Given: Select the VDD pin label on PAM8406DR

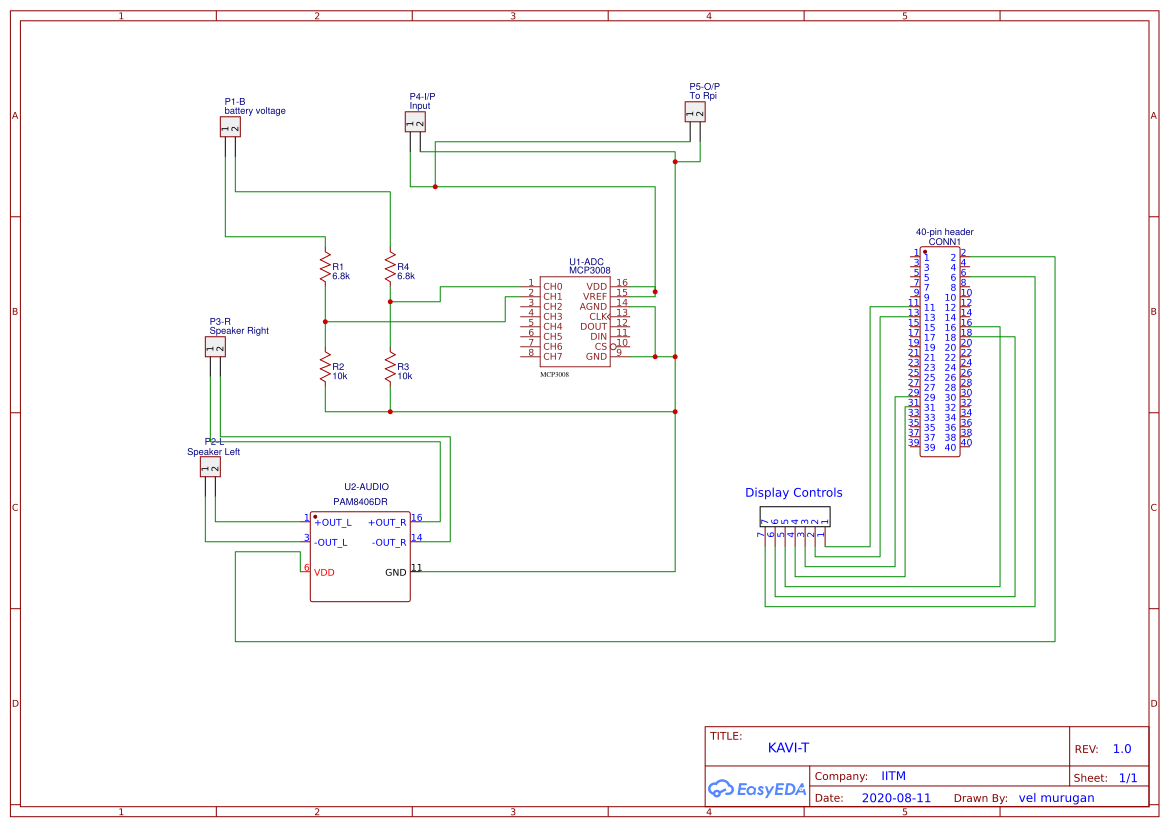Looking at the screenshot, I should point(322,571).
